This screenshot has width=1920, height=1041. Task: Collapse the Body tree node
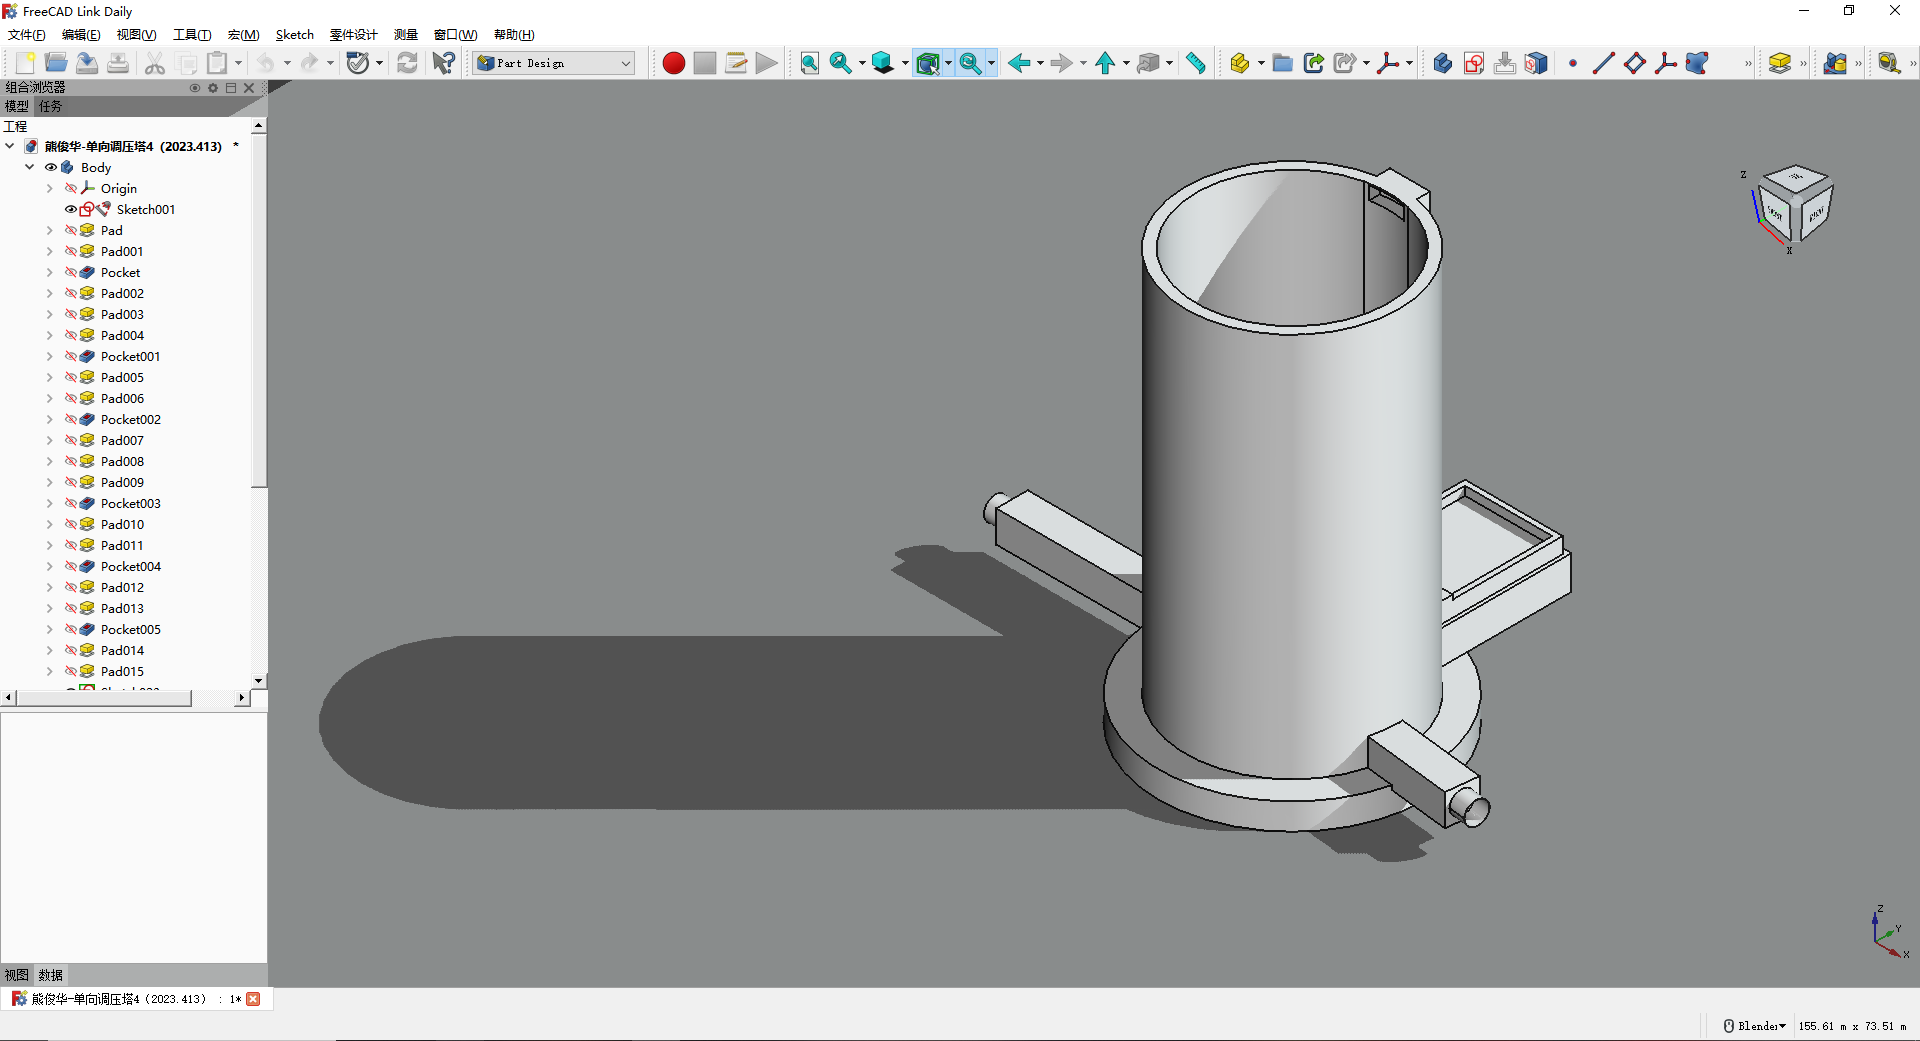pos(29,167)
